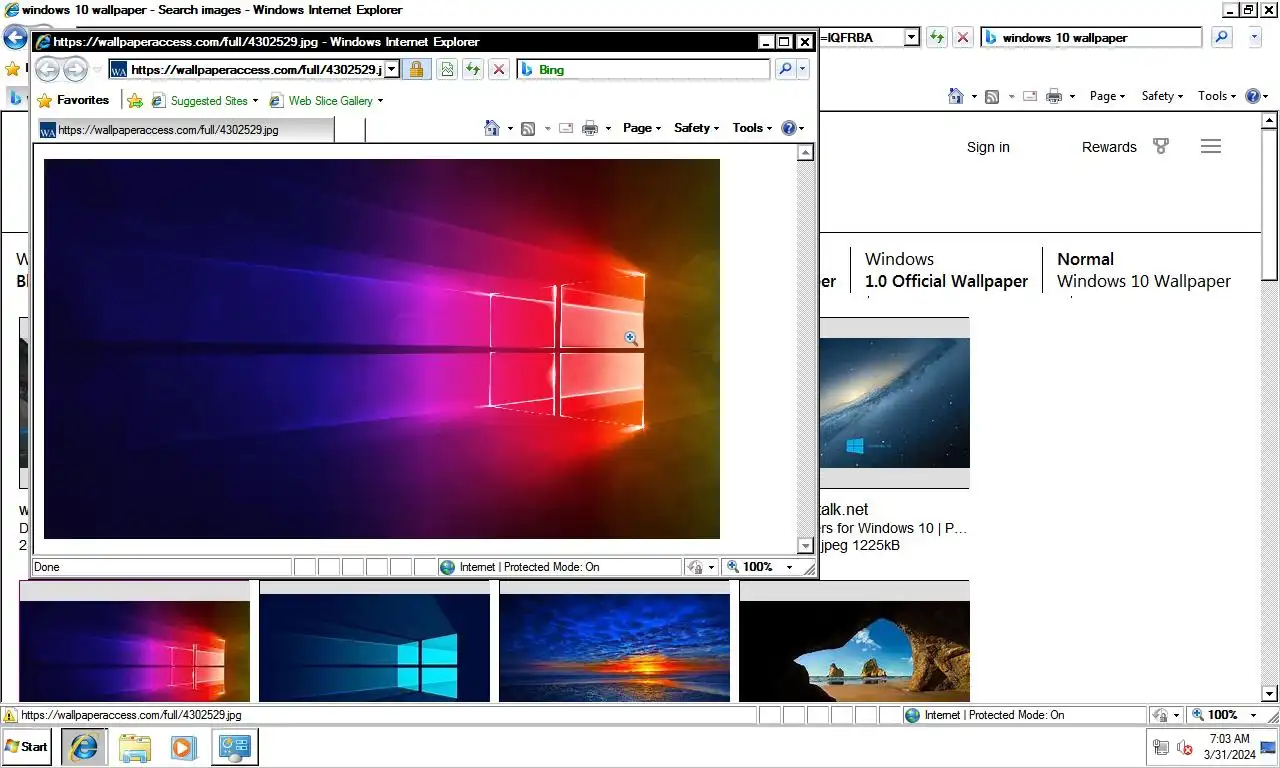
Task: Open the Bing hamburger menu
Action: [1211, 147]
